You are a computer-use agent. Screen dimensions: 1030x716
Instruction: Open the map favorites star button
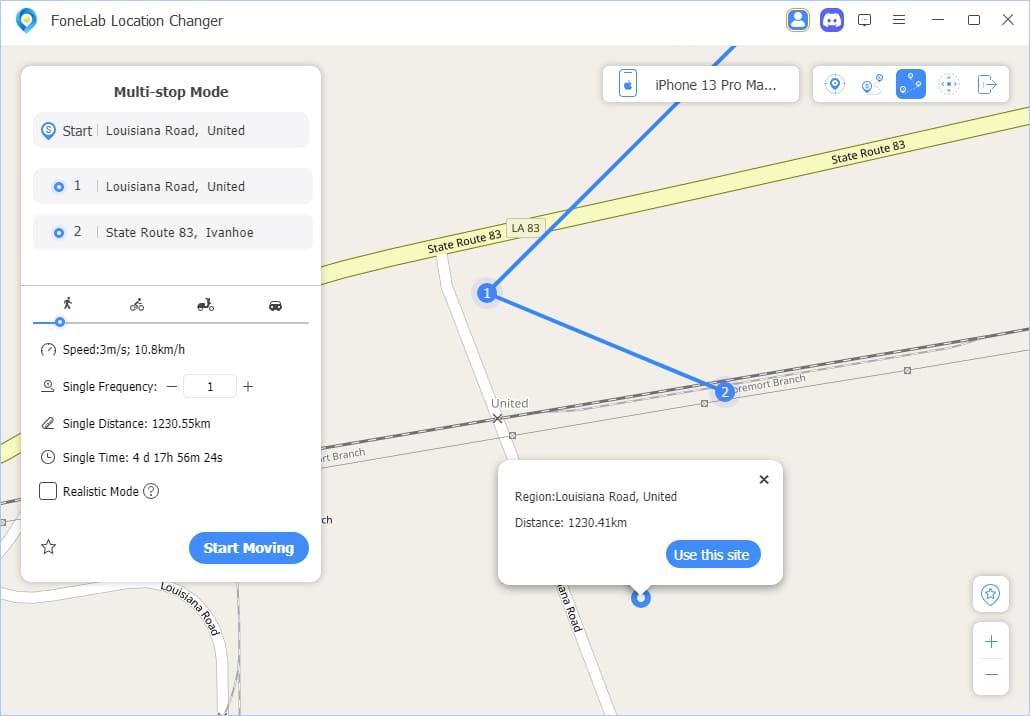point(991,594)
